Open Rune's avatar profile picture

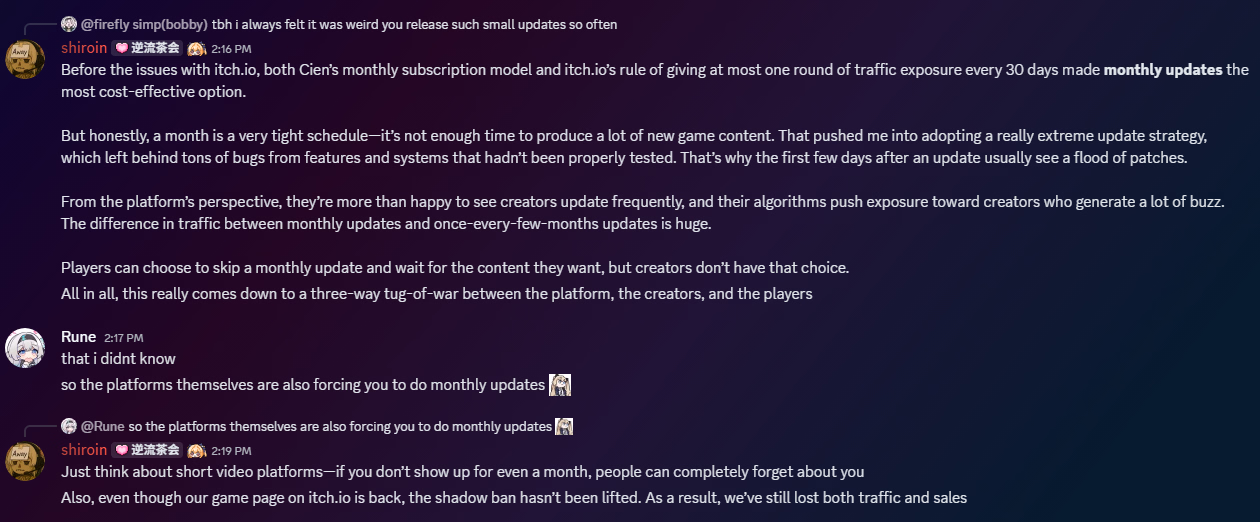coord(25,347)
